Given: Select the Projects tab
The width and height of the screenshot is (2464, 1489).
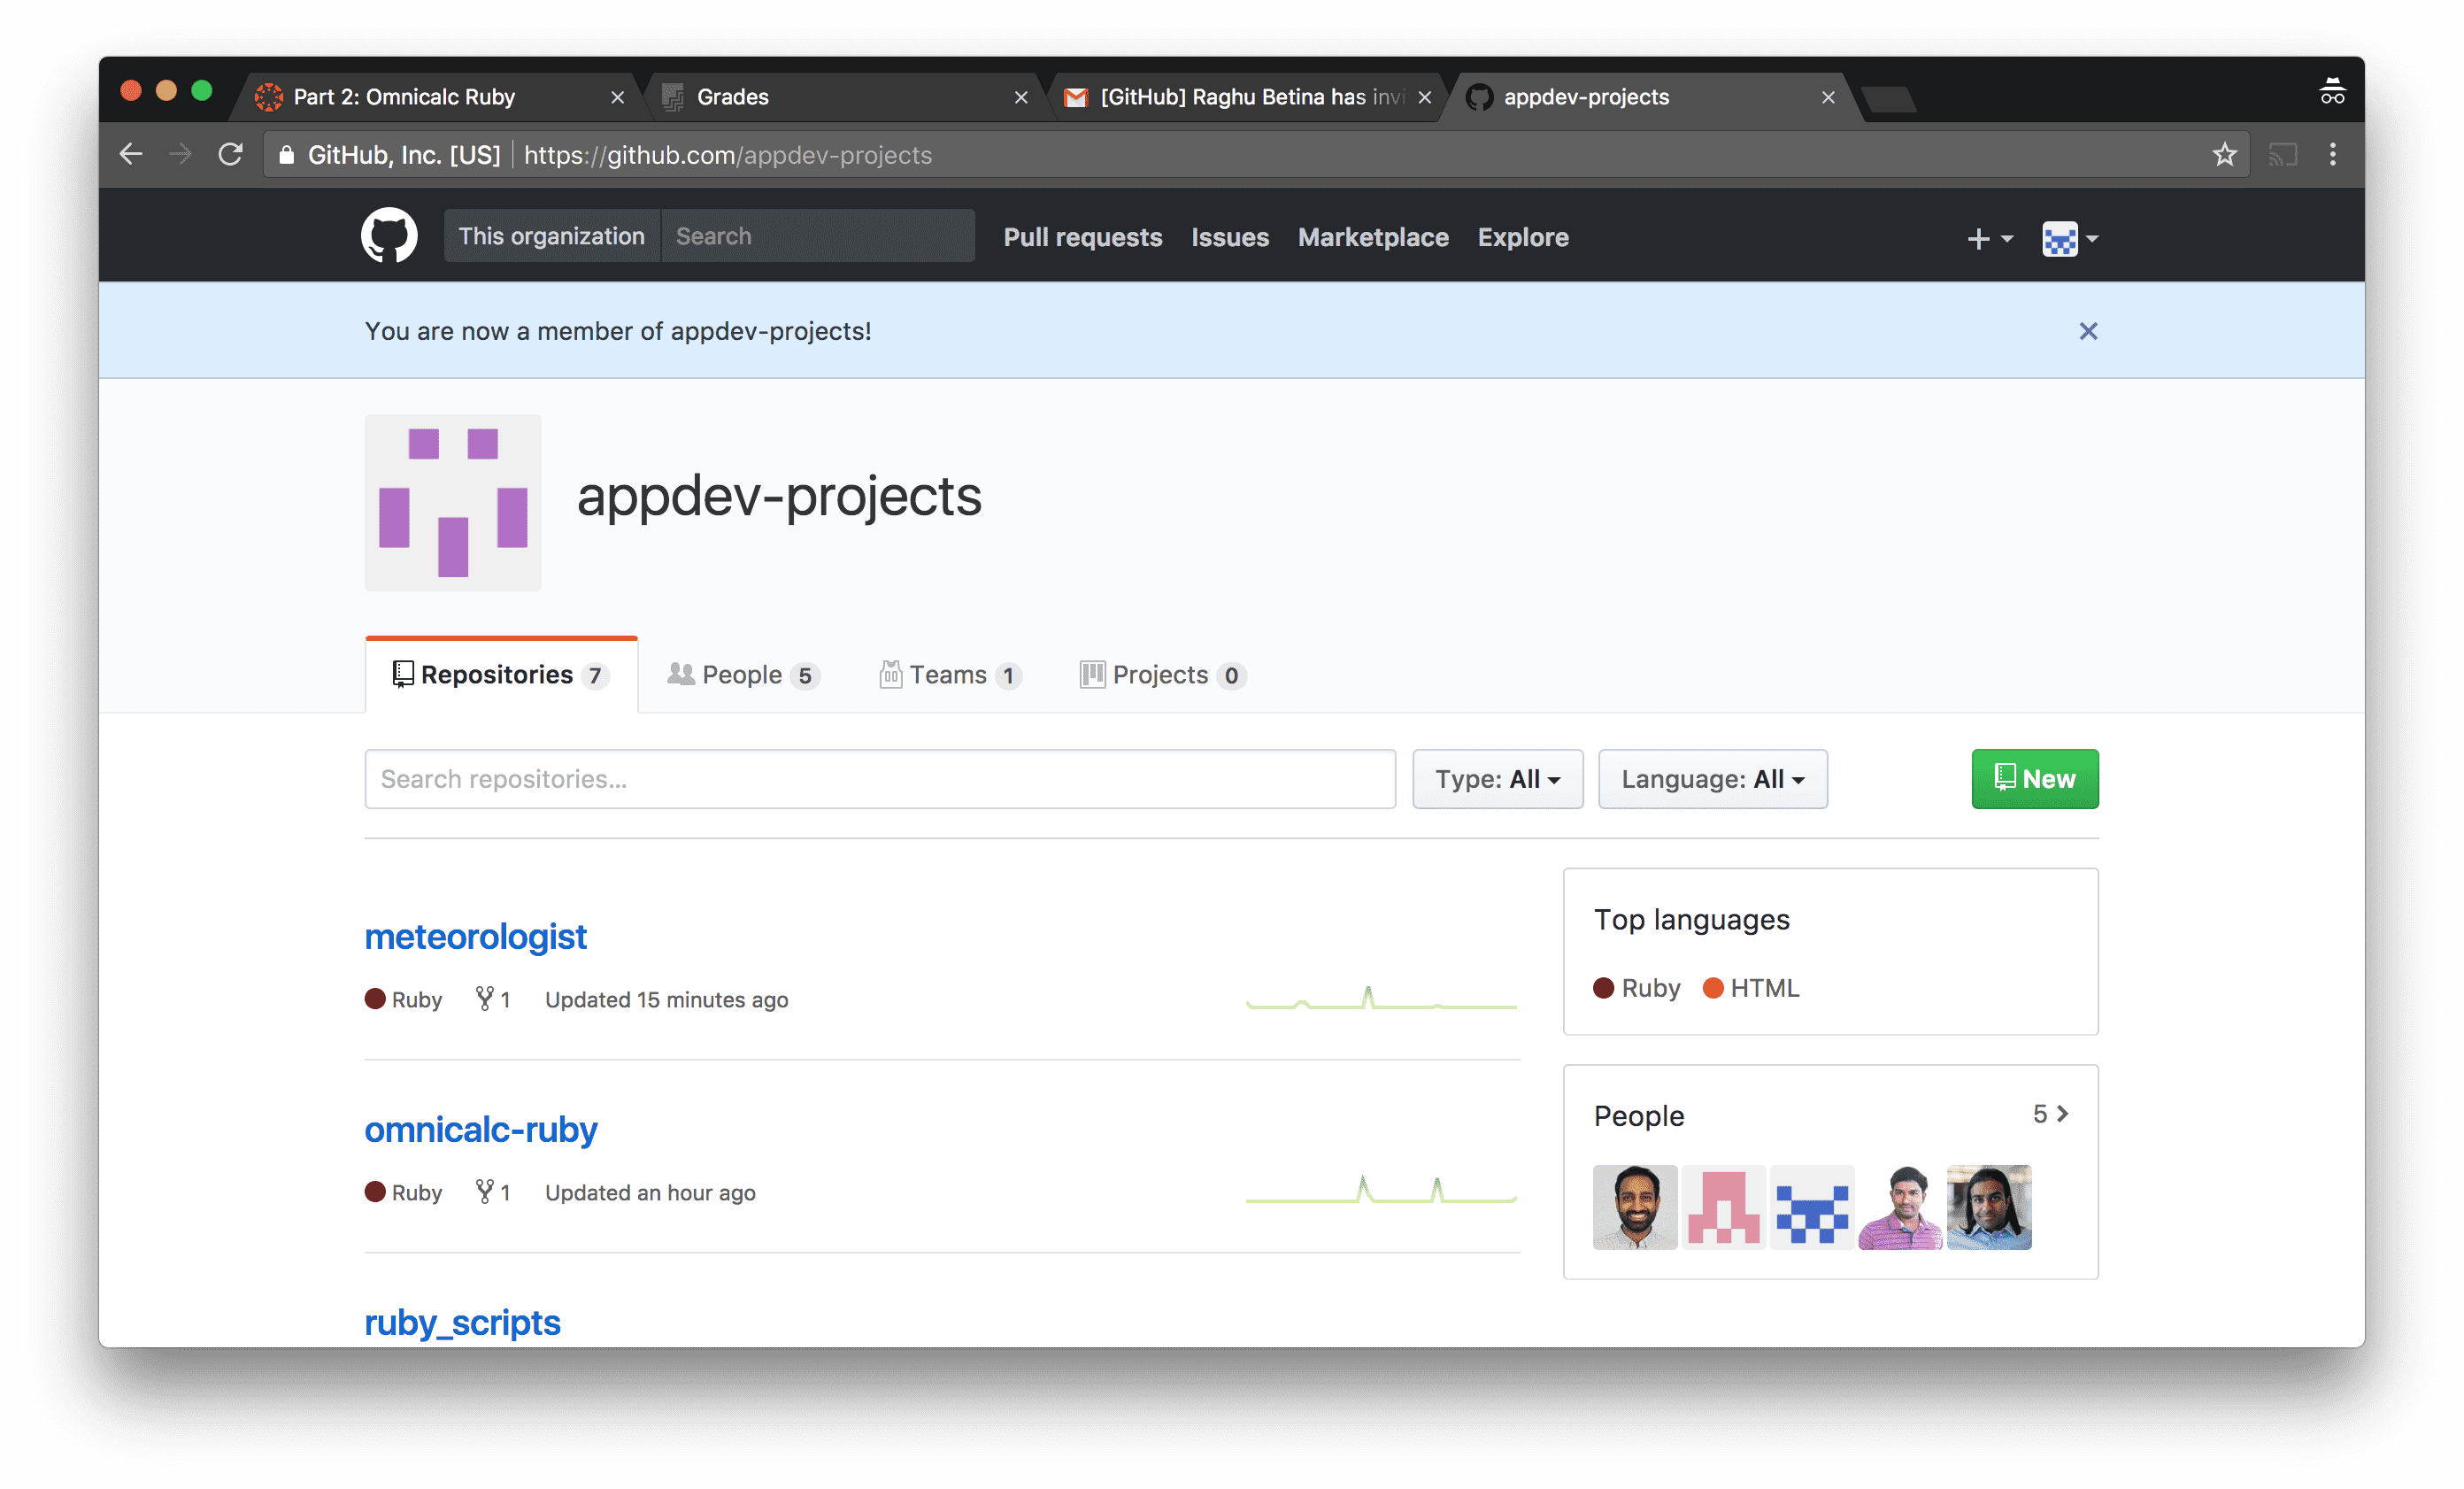Looking at the screenshot, I should pyautogui.click(x=1162, y=675).
